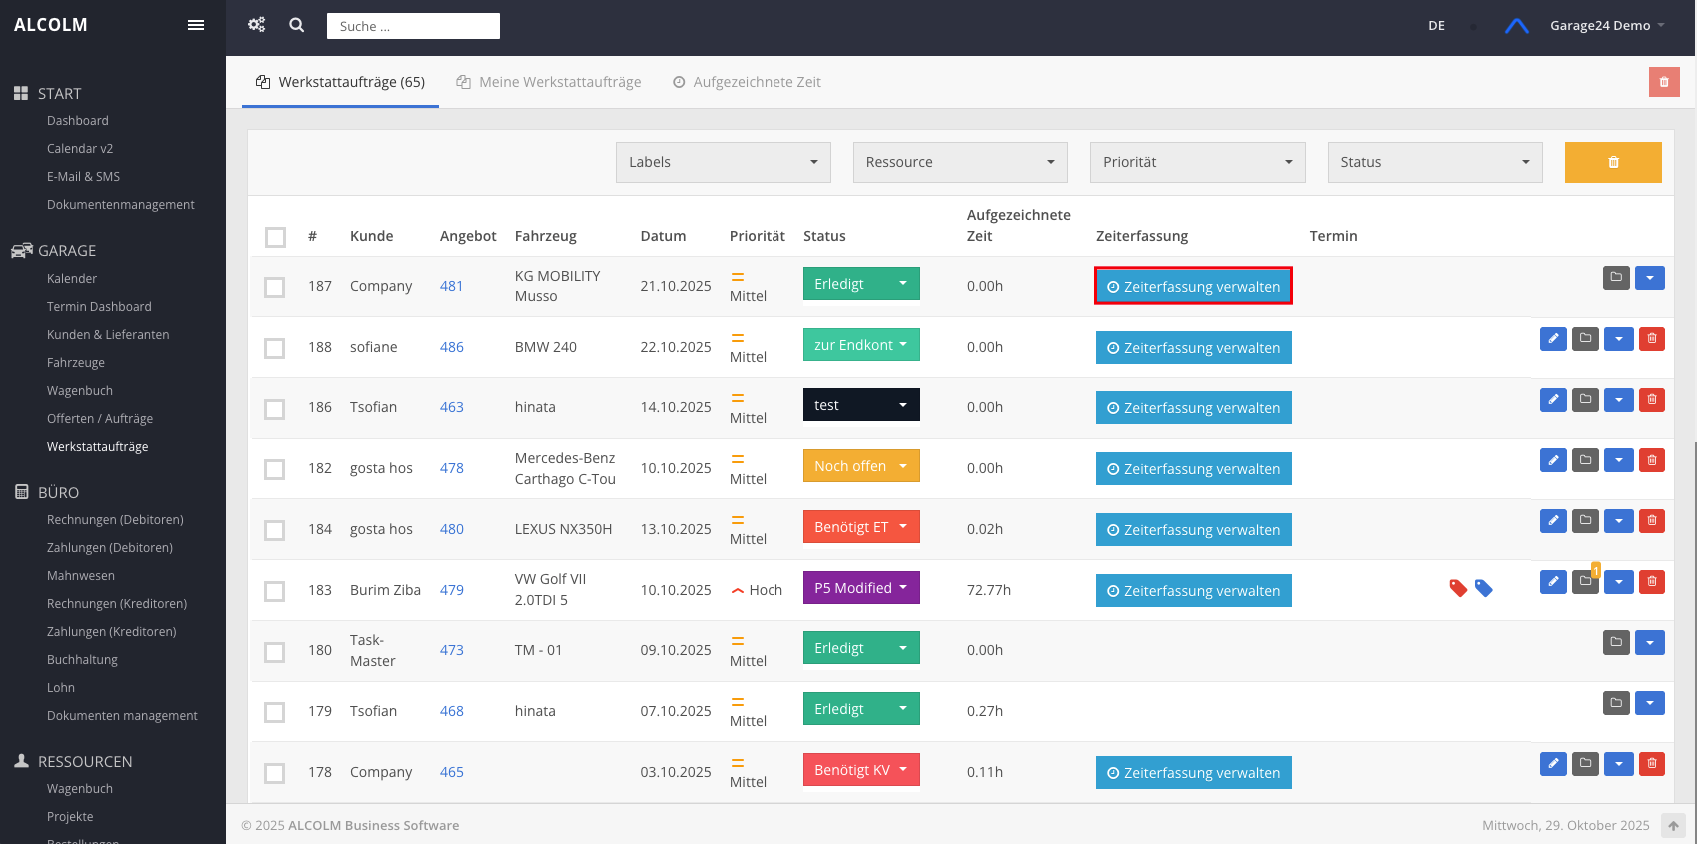
Task: Open the Aufgezeichnete Zeit tab
Action: pyautogui.click(x=746, y=82)
